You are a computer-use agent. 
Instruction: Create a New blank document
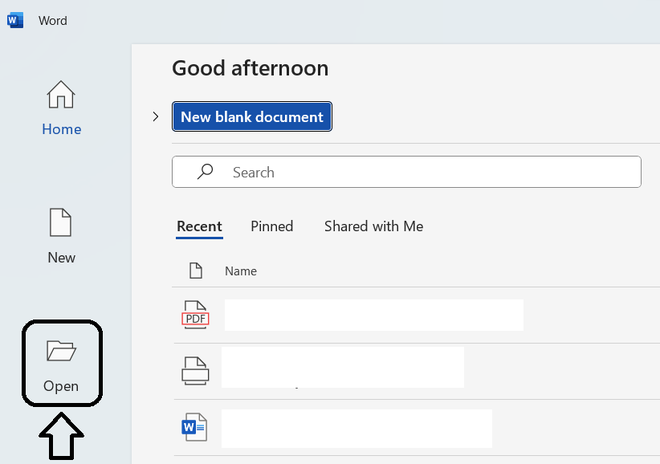point(252,117)
